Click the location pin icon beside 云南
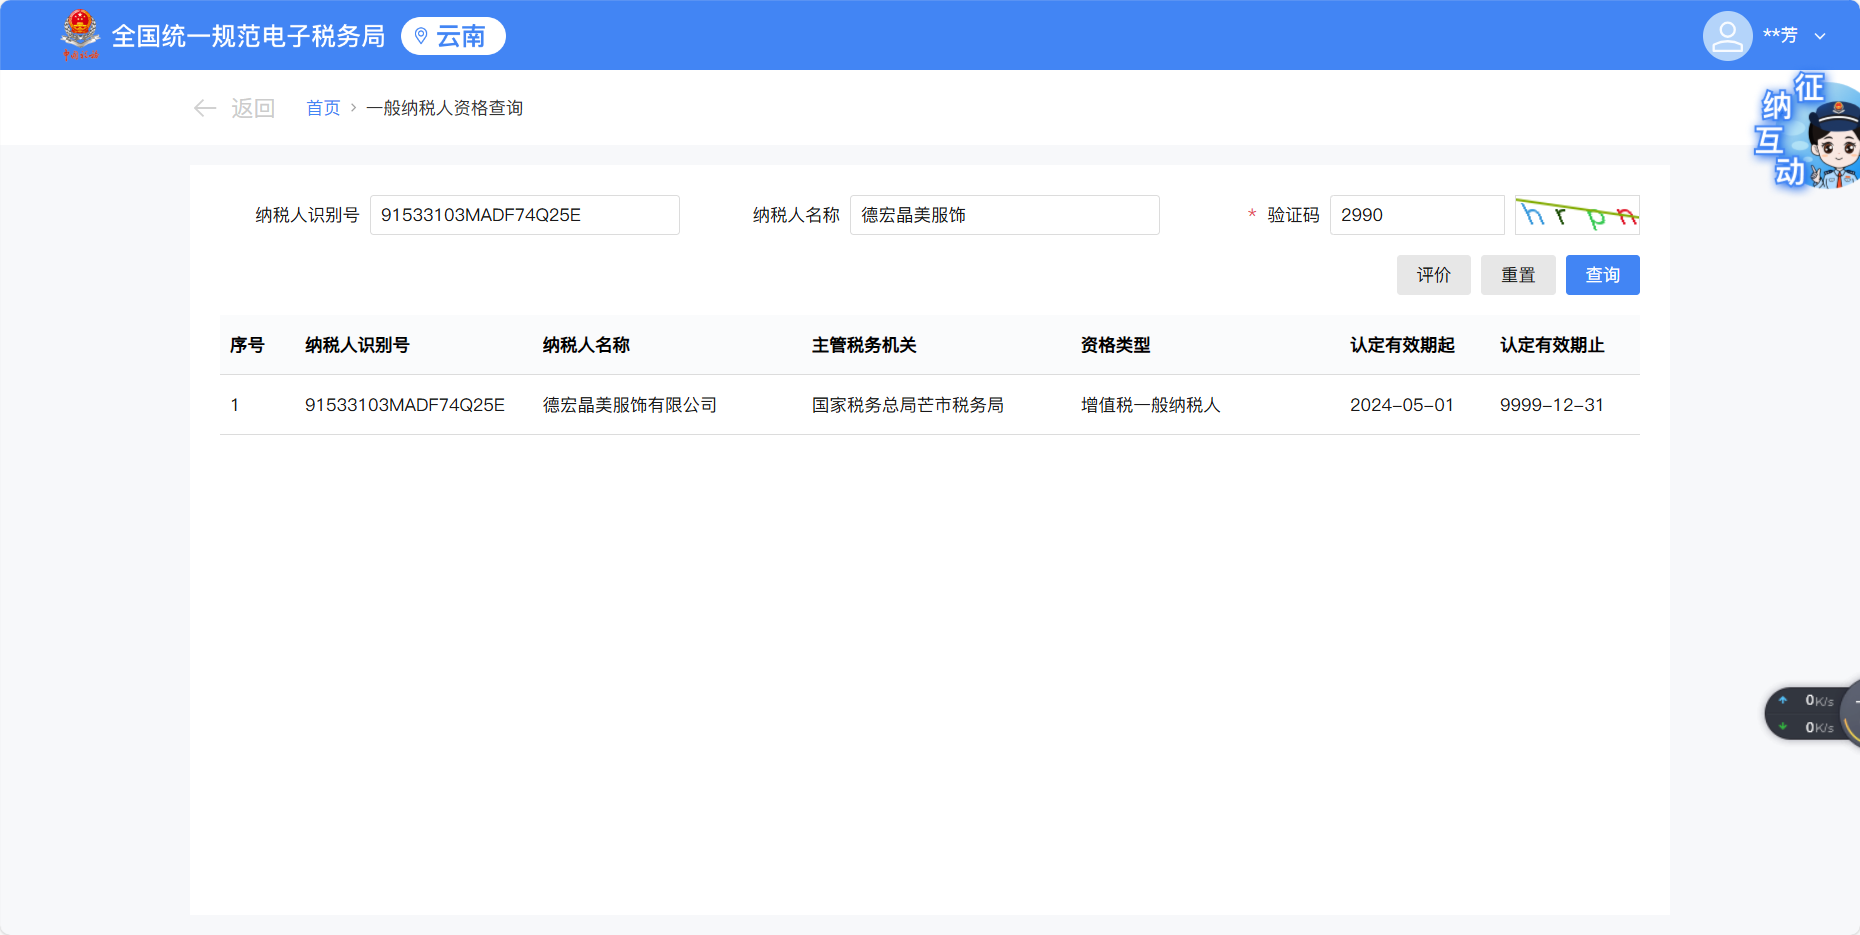 click(421, 36)
